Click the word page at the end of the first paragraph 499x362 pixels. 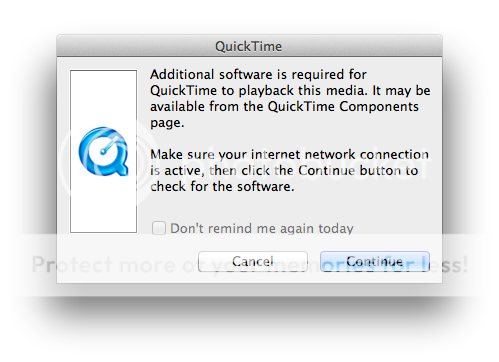165,123
